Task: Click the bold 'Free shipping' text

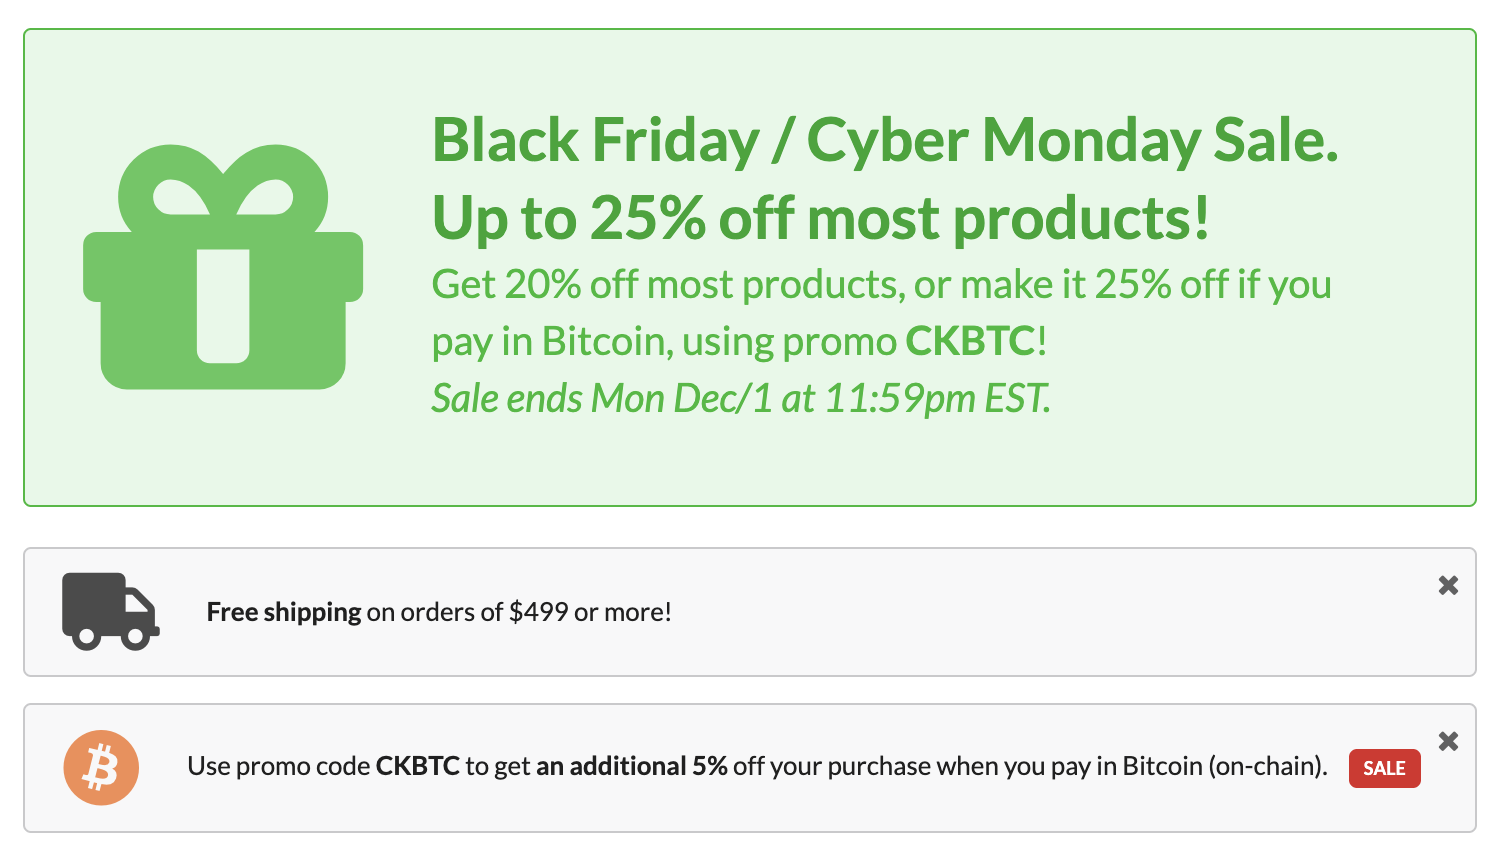Action: pos(284,612)
